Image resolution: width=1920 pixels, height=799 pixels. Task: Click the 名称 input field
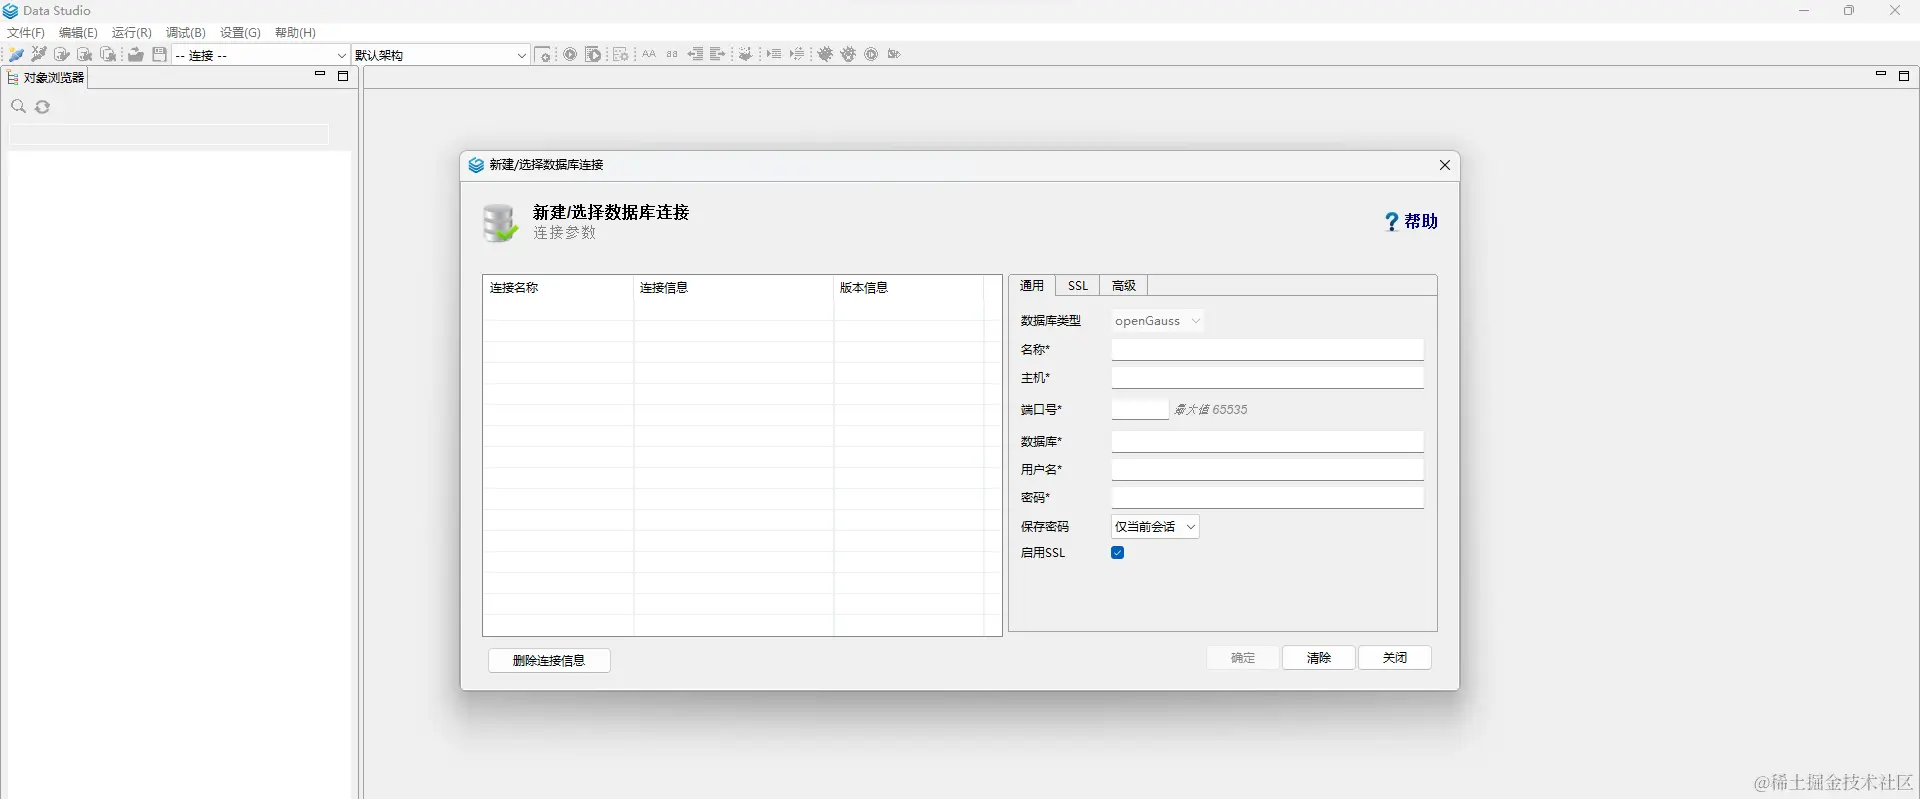[x=1267, y=350]
